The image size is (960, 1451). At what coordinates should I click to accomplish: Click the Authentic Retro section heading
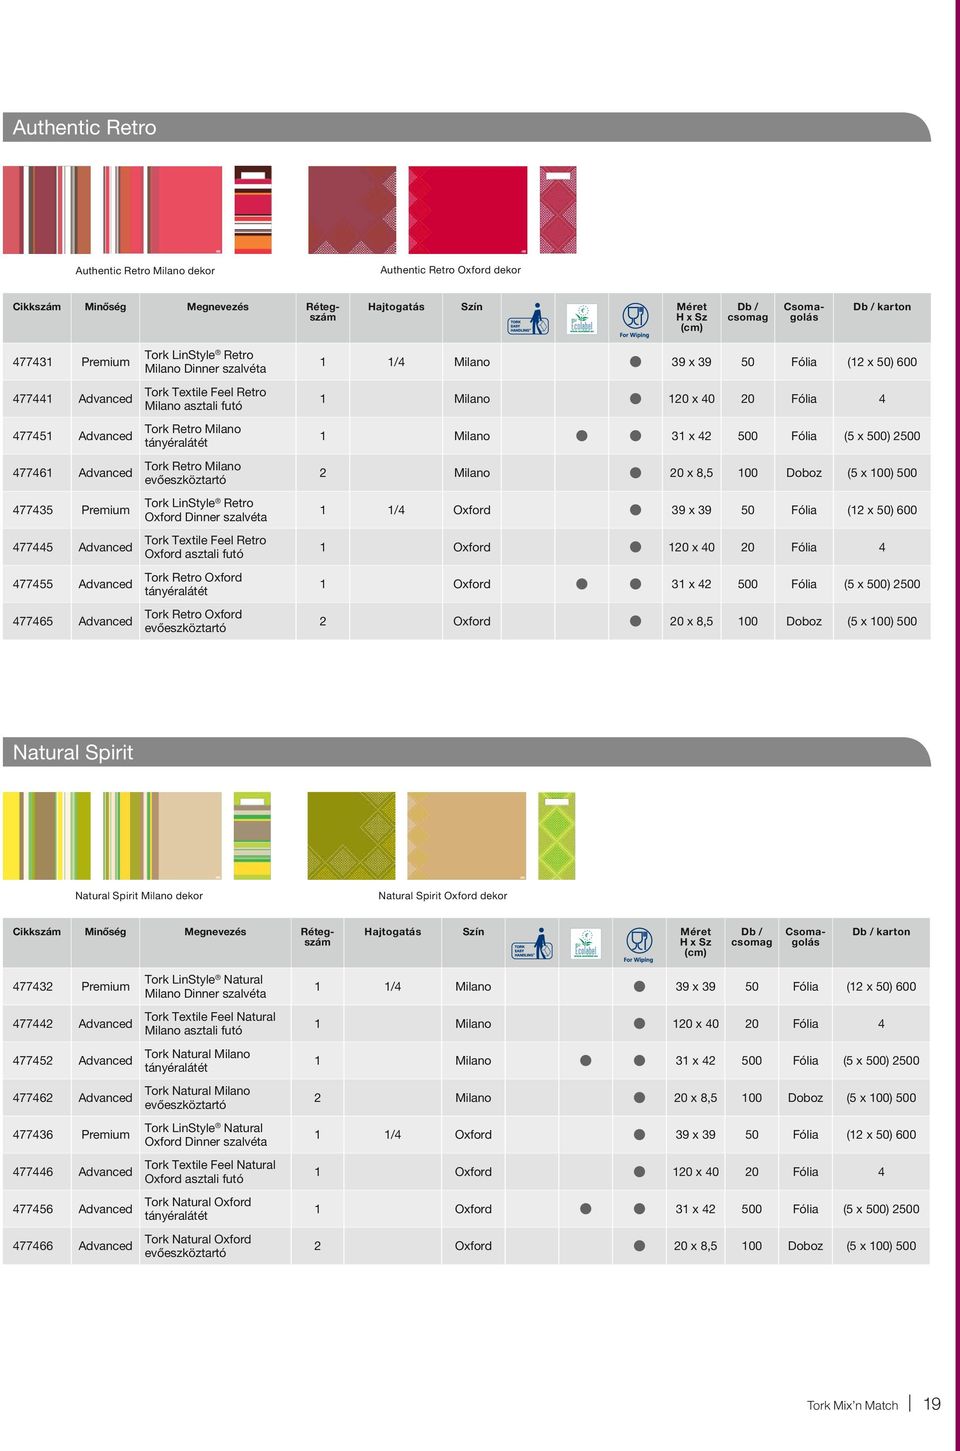click(85, 127)
